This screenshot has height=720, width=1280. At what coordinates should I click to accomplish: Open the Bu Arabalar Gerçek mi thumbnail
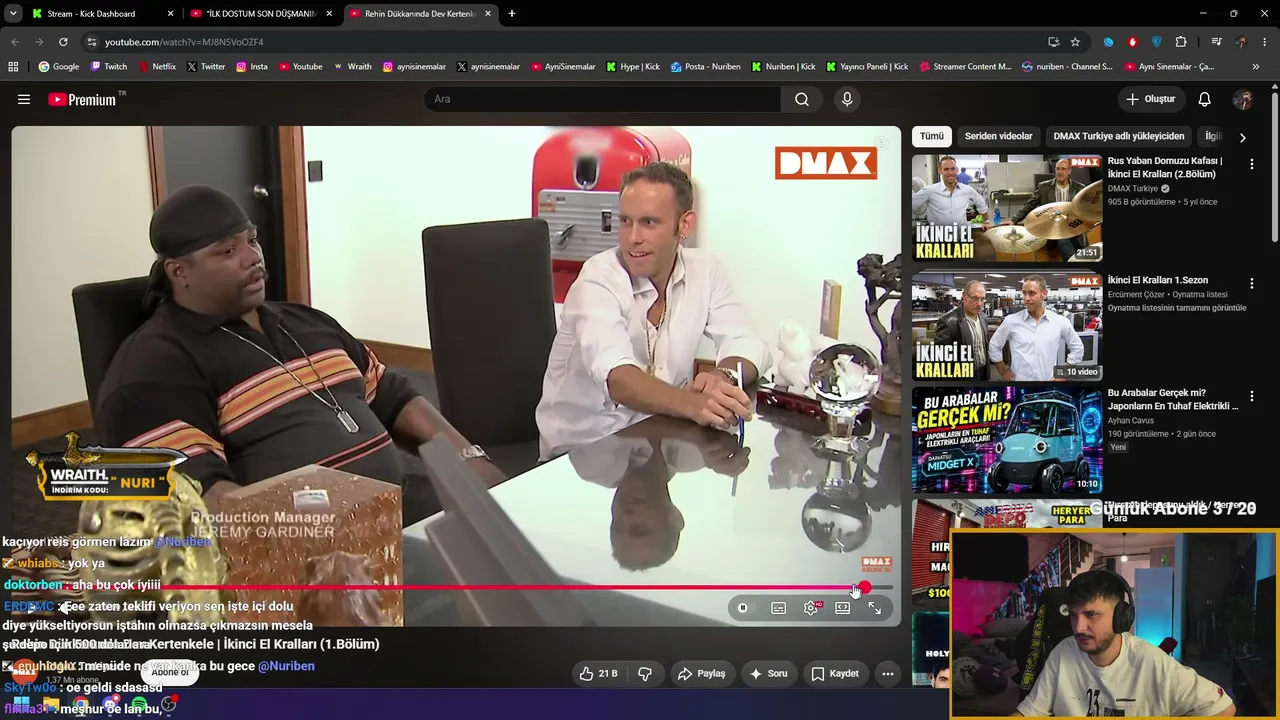coord(1007,440)
